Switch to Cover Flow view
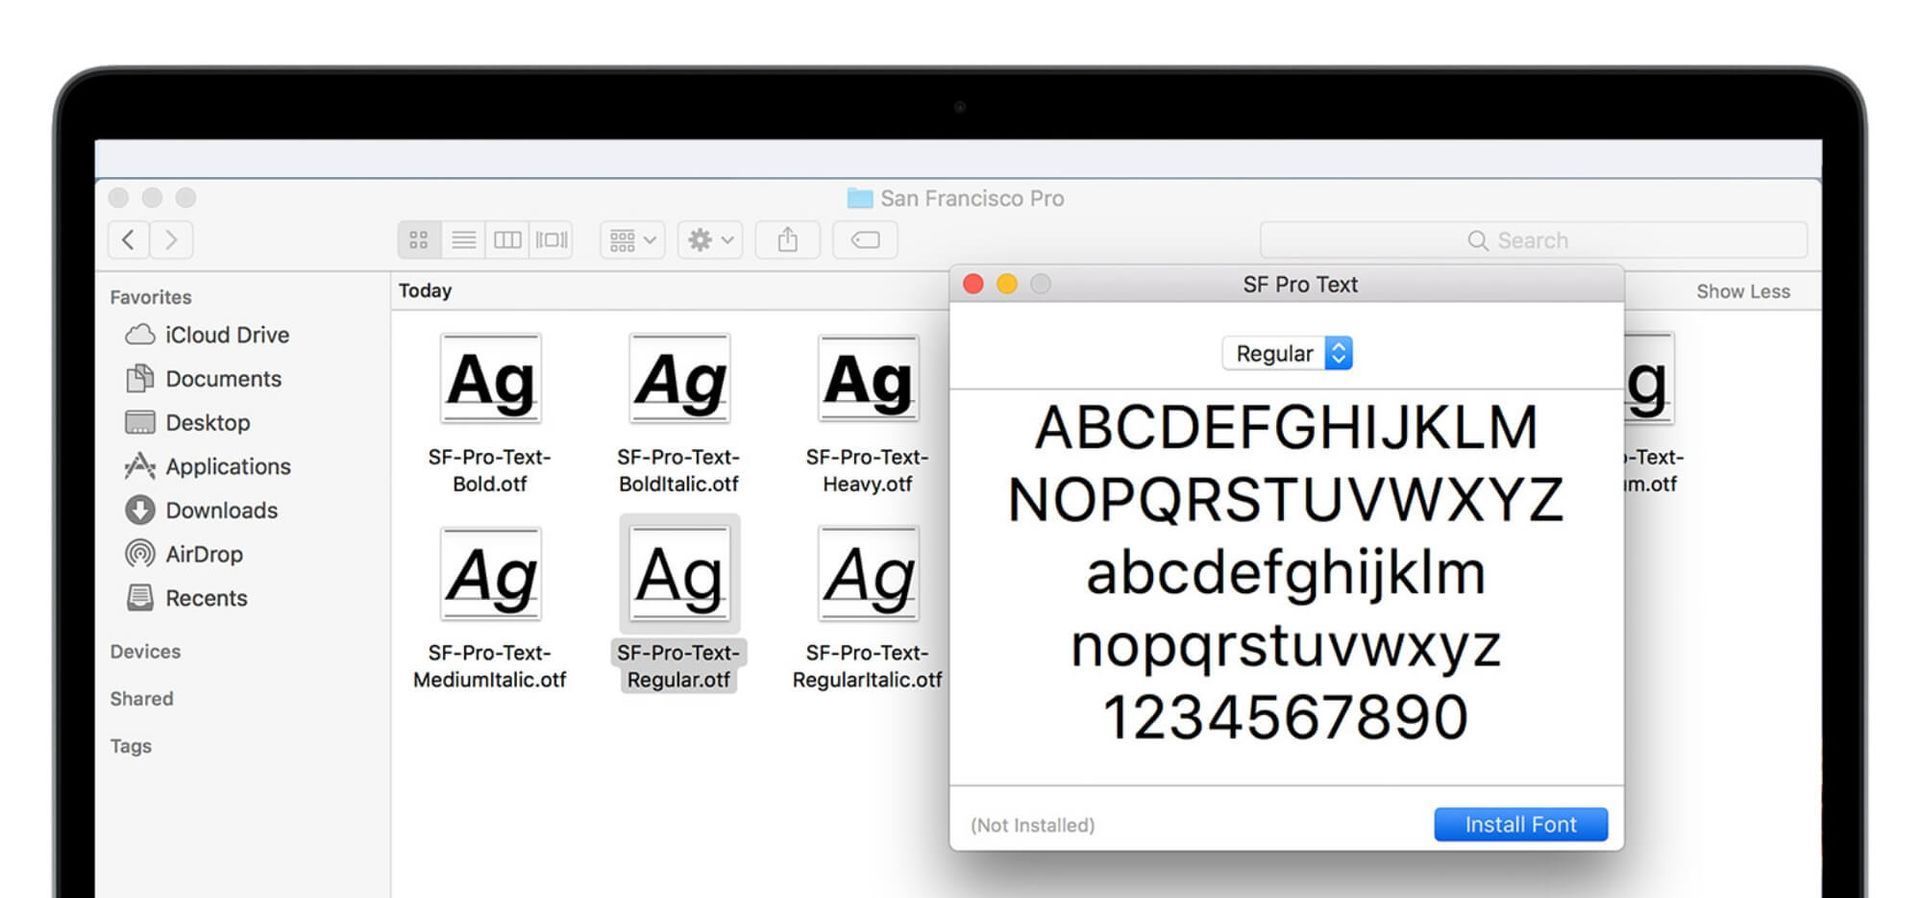The image size is (1920, 898). coord(551,240)
